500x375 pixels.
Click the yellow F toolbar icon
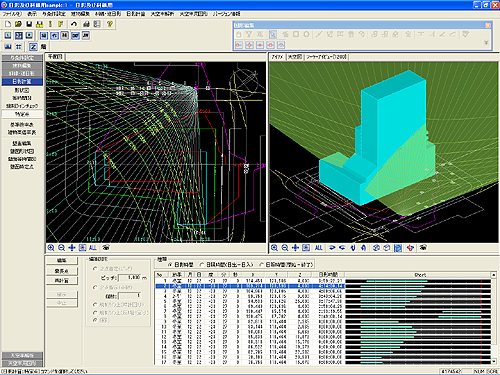pyautogui.click(x=61, y=24)
